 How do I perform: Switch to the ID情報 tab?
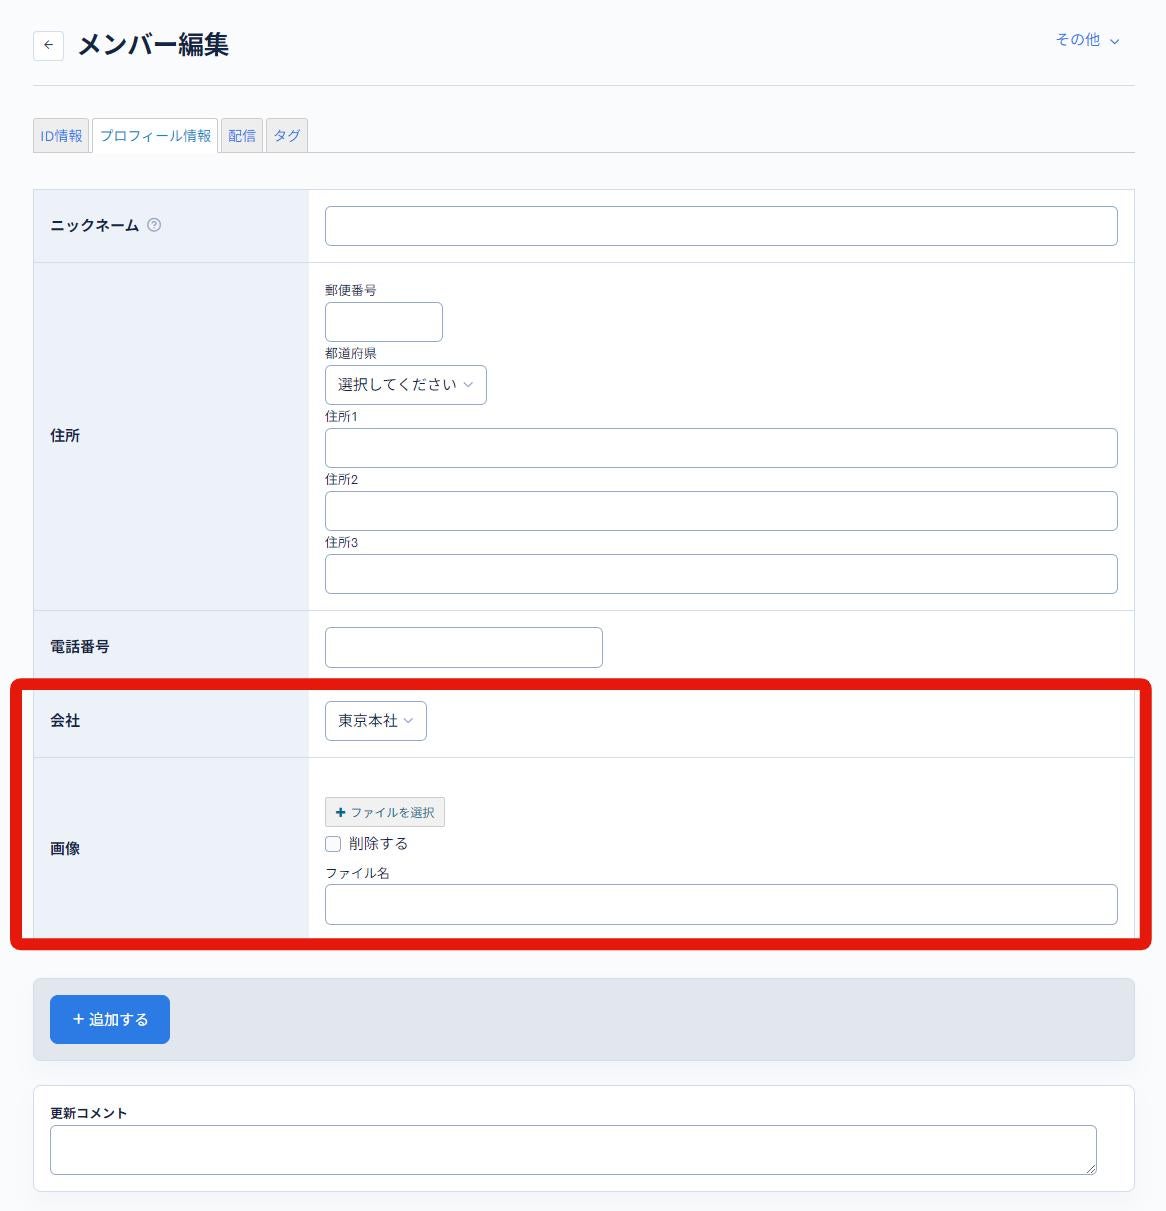60,135
